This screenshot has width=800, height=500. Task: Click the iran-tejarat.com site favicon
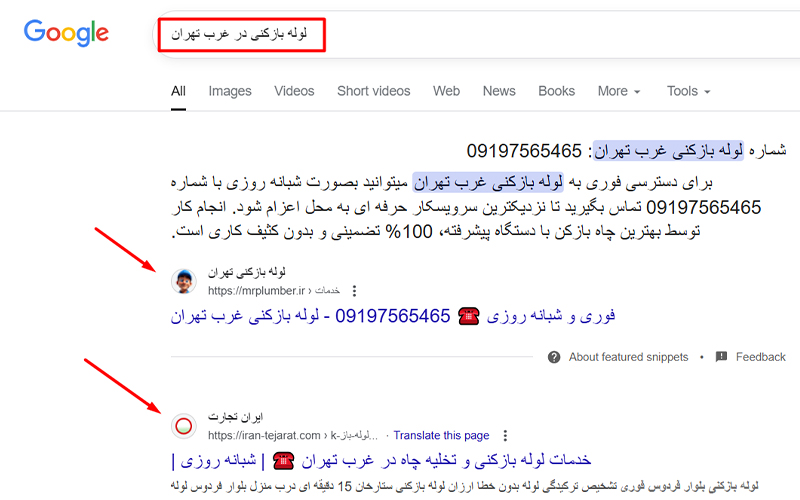pos(184,426)
